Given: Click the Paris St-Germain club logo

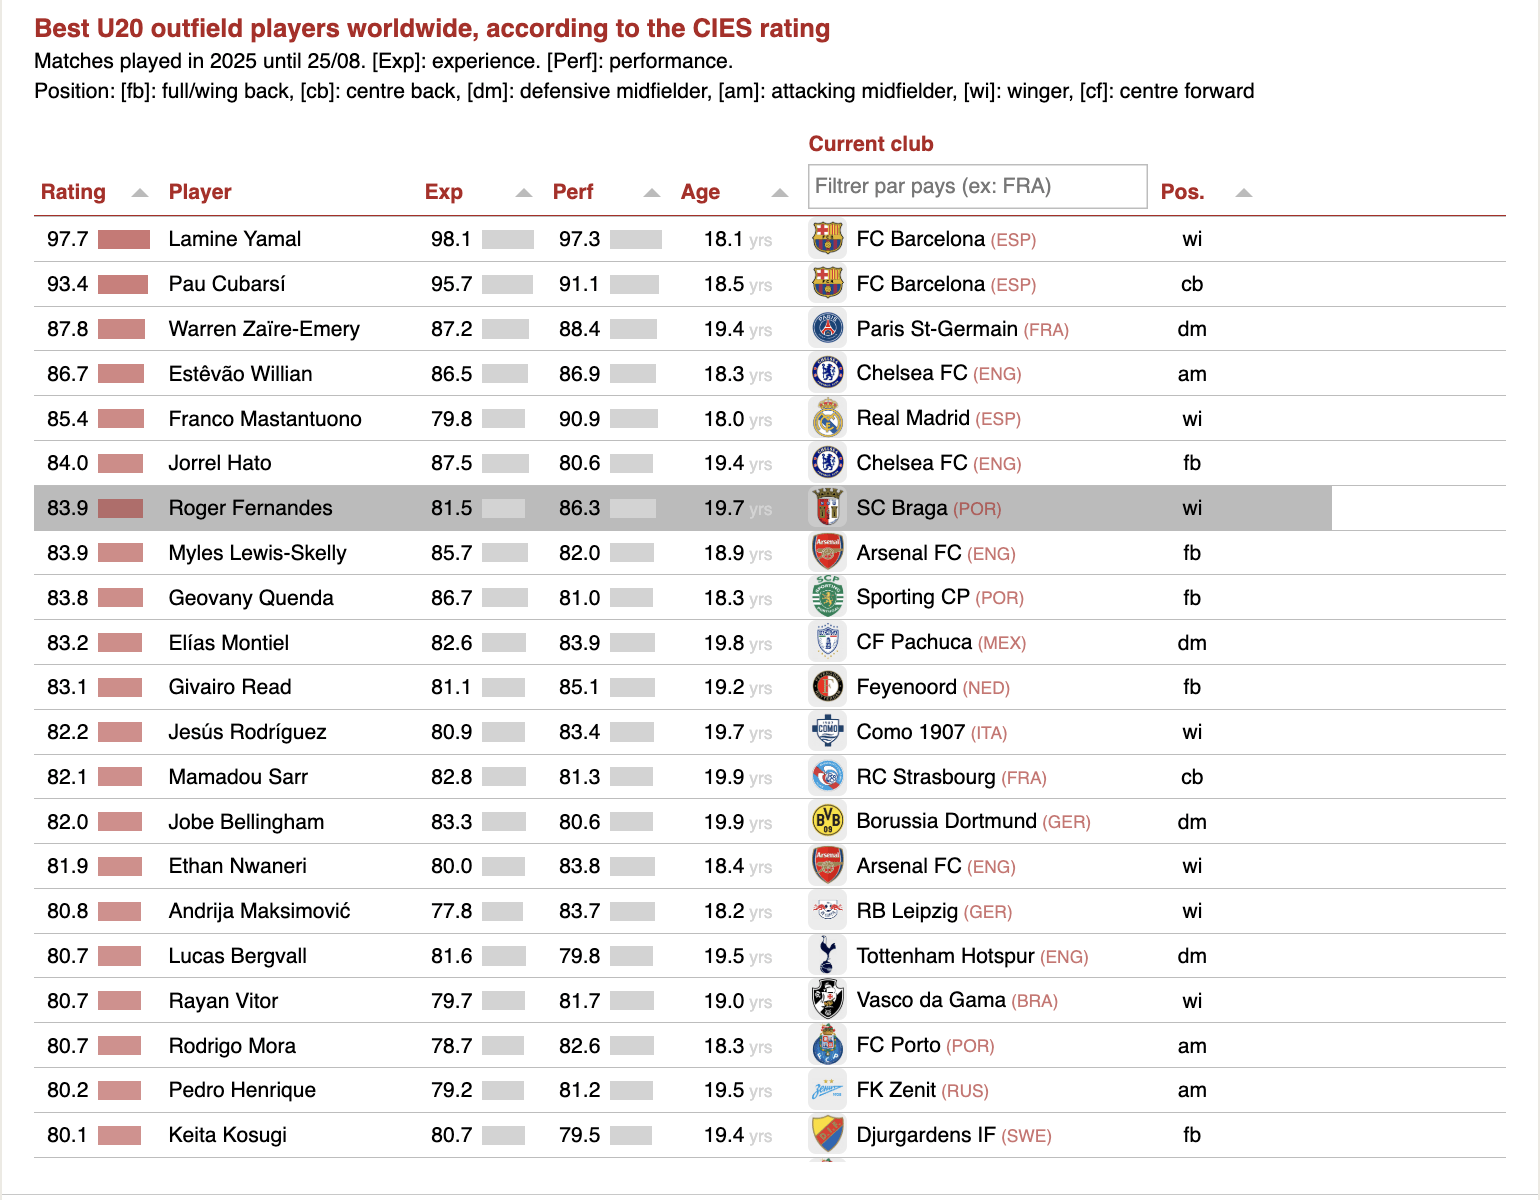Looking at the screenshot, I should [828, 328].
